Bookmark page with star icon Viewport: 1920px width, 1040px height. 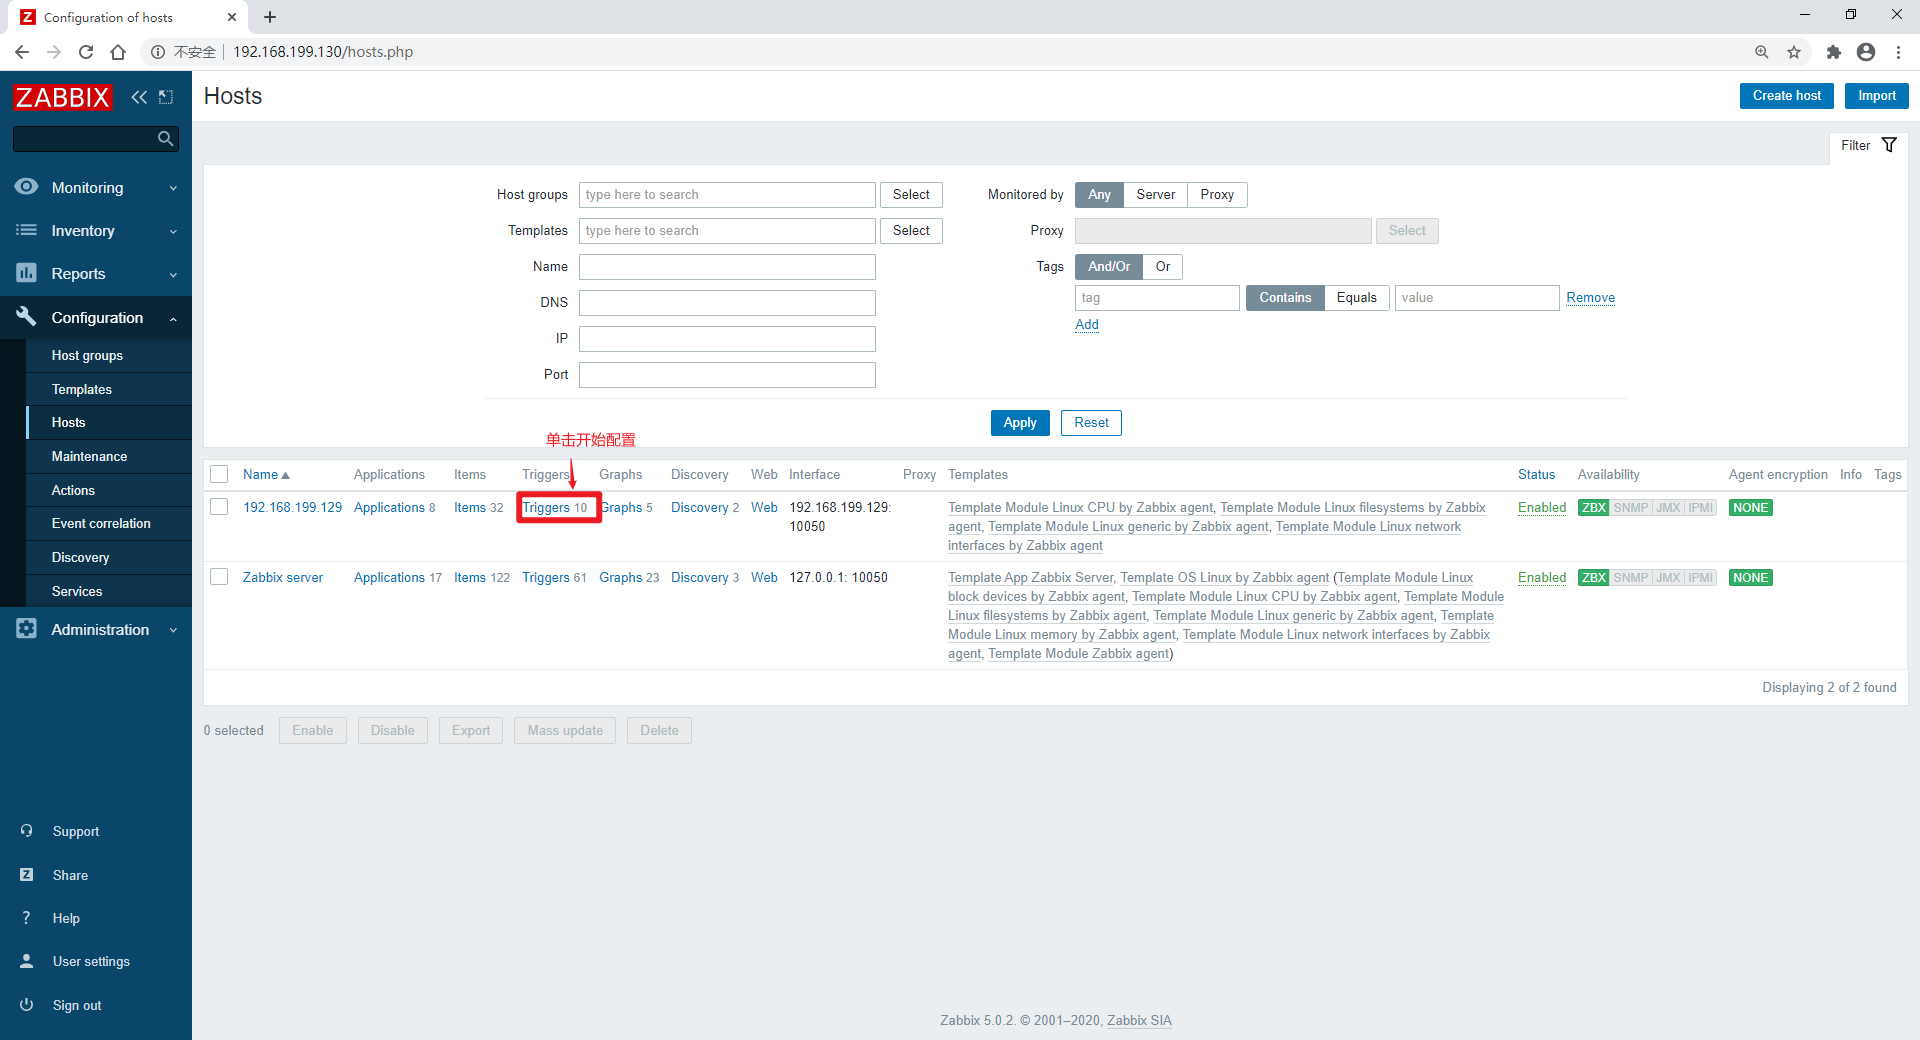pos(1794,52)
